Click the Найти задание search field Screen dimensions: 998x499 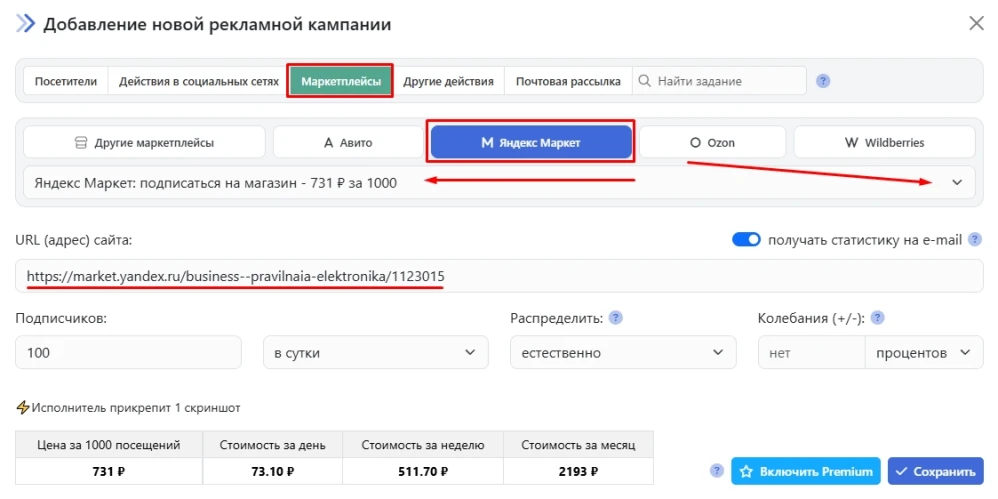point(719,81)
